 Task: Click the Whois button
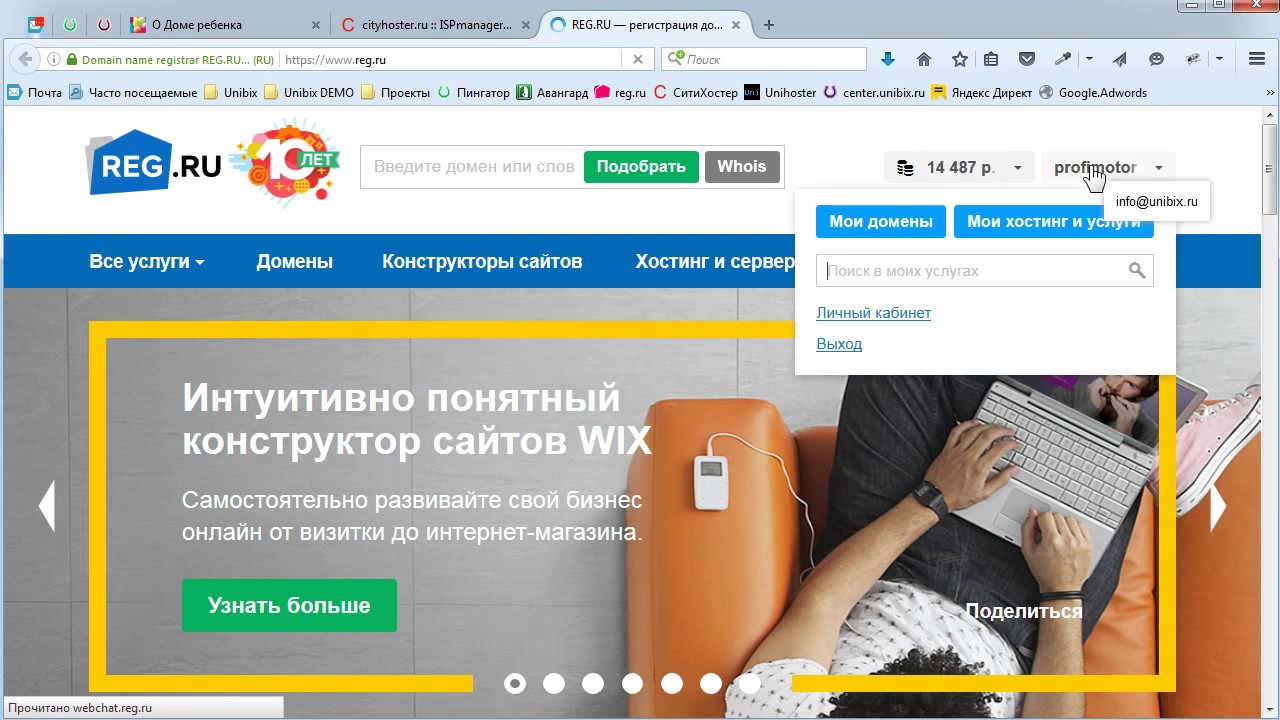742,167
